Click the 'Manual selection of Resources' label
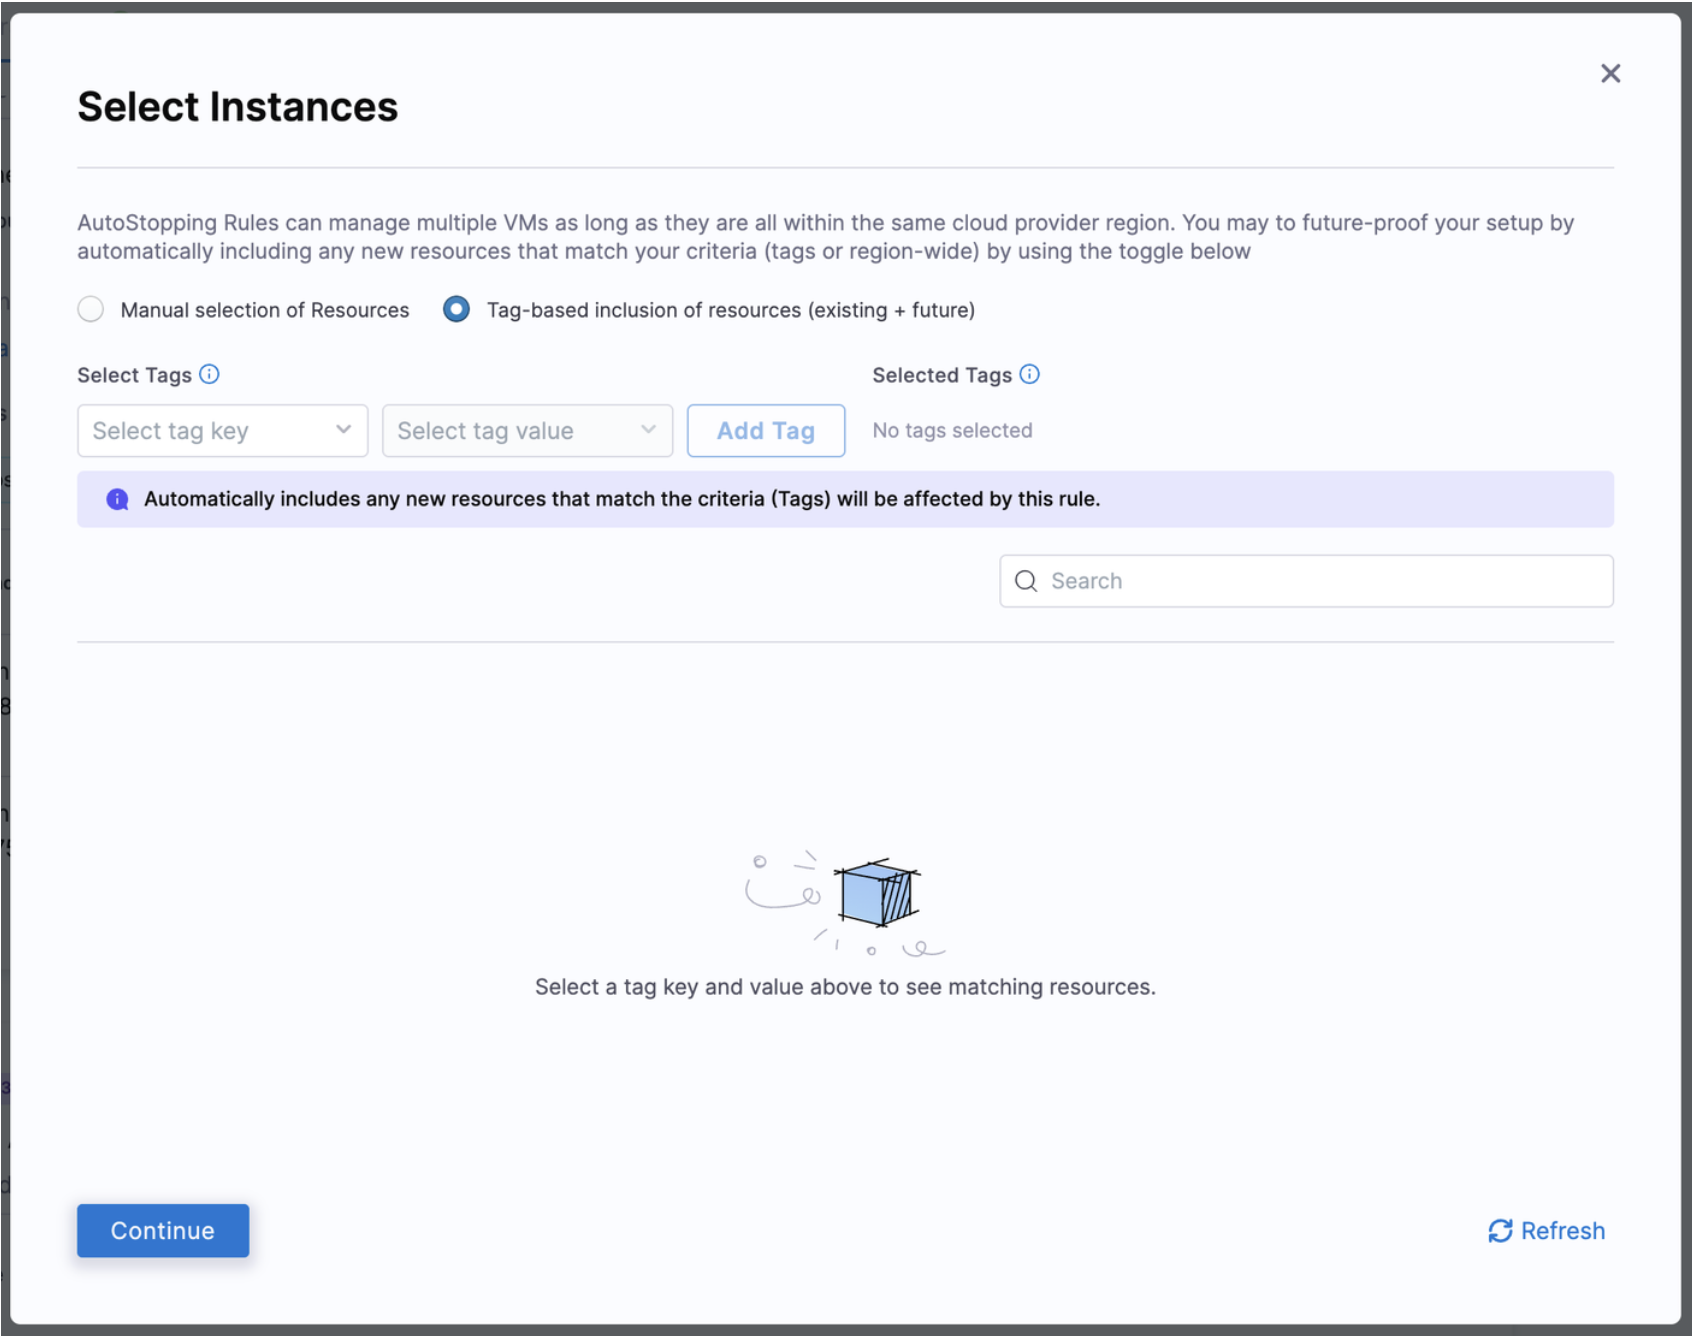This screenshot has height=1340, width=1692. [264, 310]
